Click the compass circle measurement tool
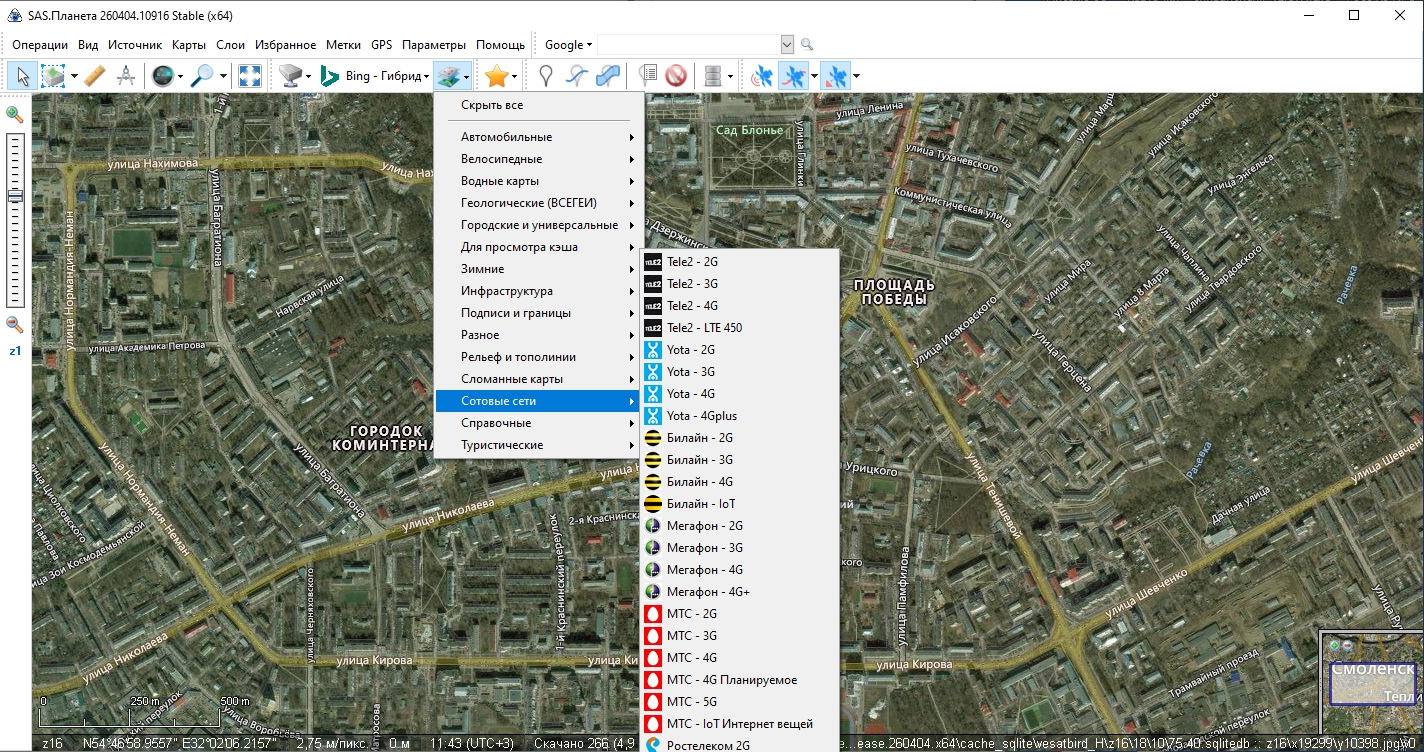Image resolution: width=1424 pixels, height=752 pixels. point(126,76)
